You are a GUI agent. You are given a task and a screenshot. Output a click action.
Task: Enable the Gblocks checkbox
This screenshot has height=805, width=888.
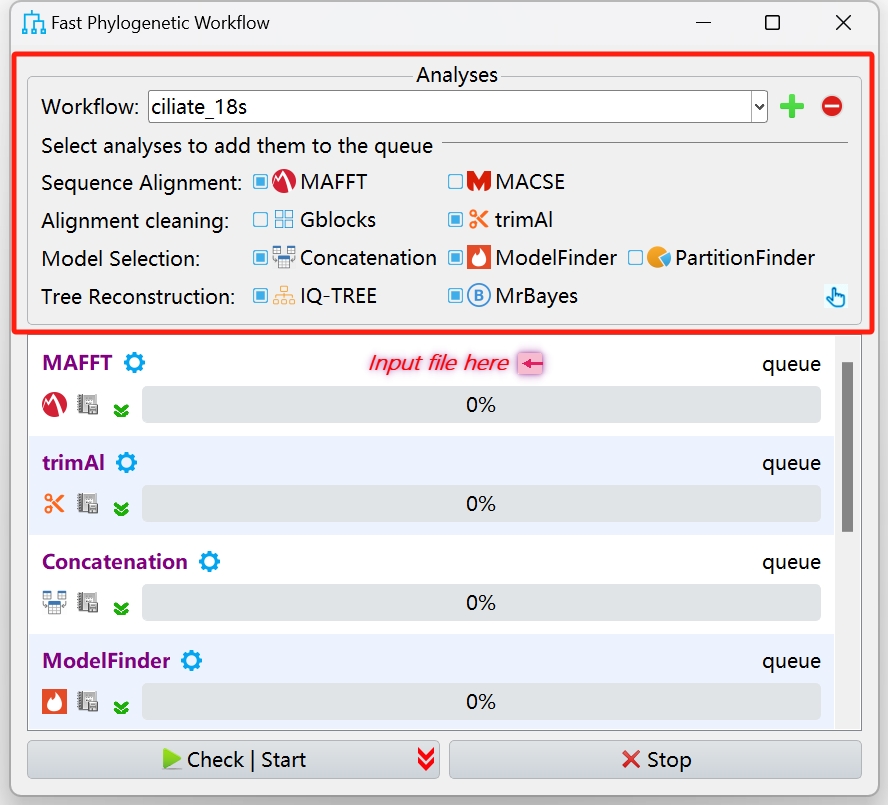(260, 220)
